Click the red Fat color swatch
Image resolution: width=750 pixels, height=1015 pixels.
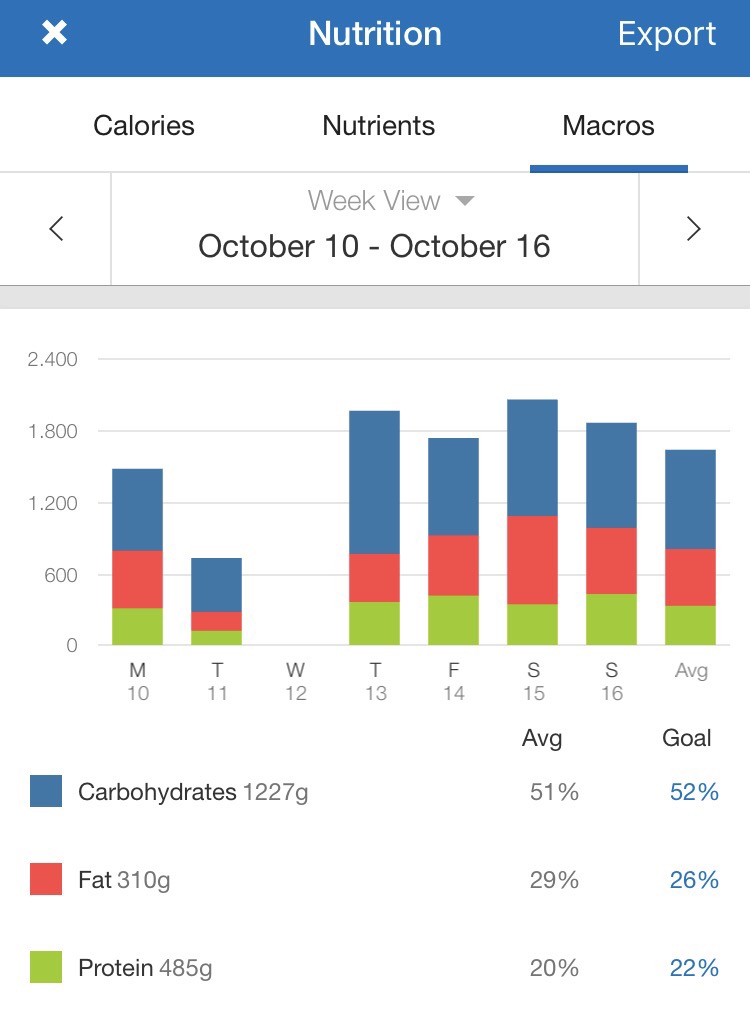point(46,880)
